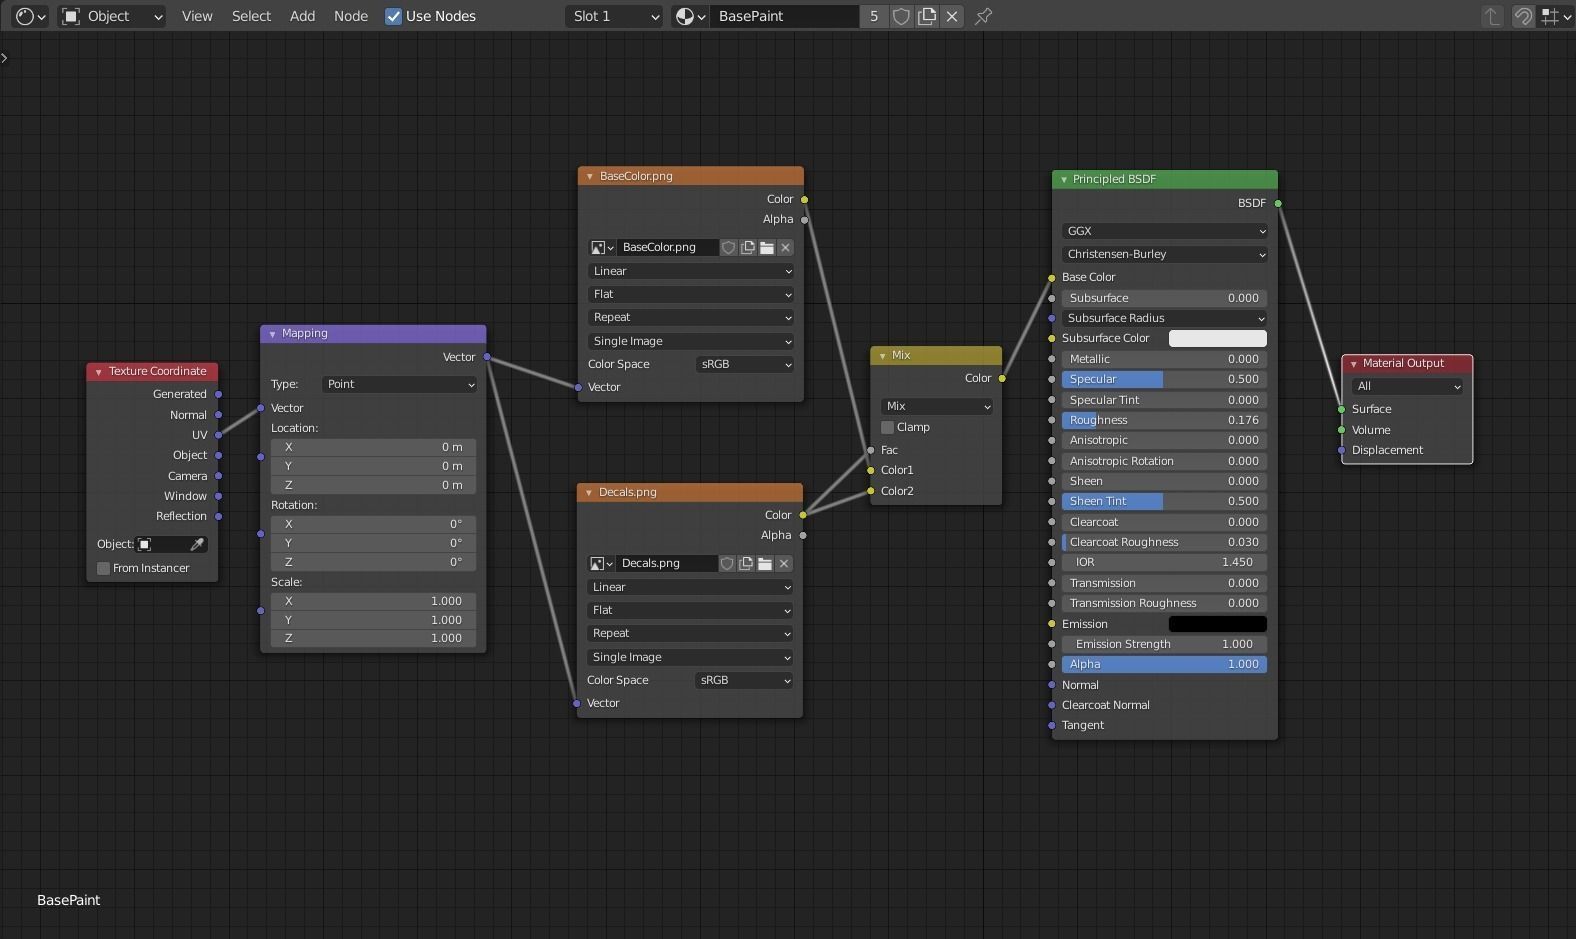Open the Mapping Type dropdown set to Point
The height and width of the screenshot is (939, 1576).
pos(399,384)
